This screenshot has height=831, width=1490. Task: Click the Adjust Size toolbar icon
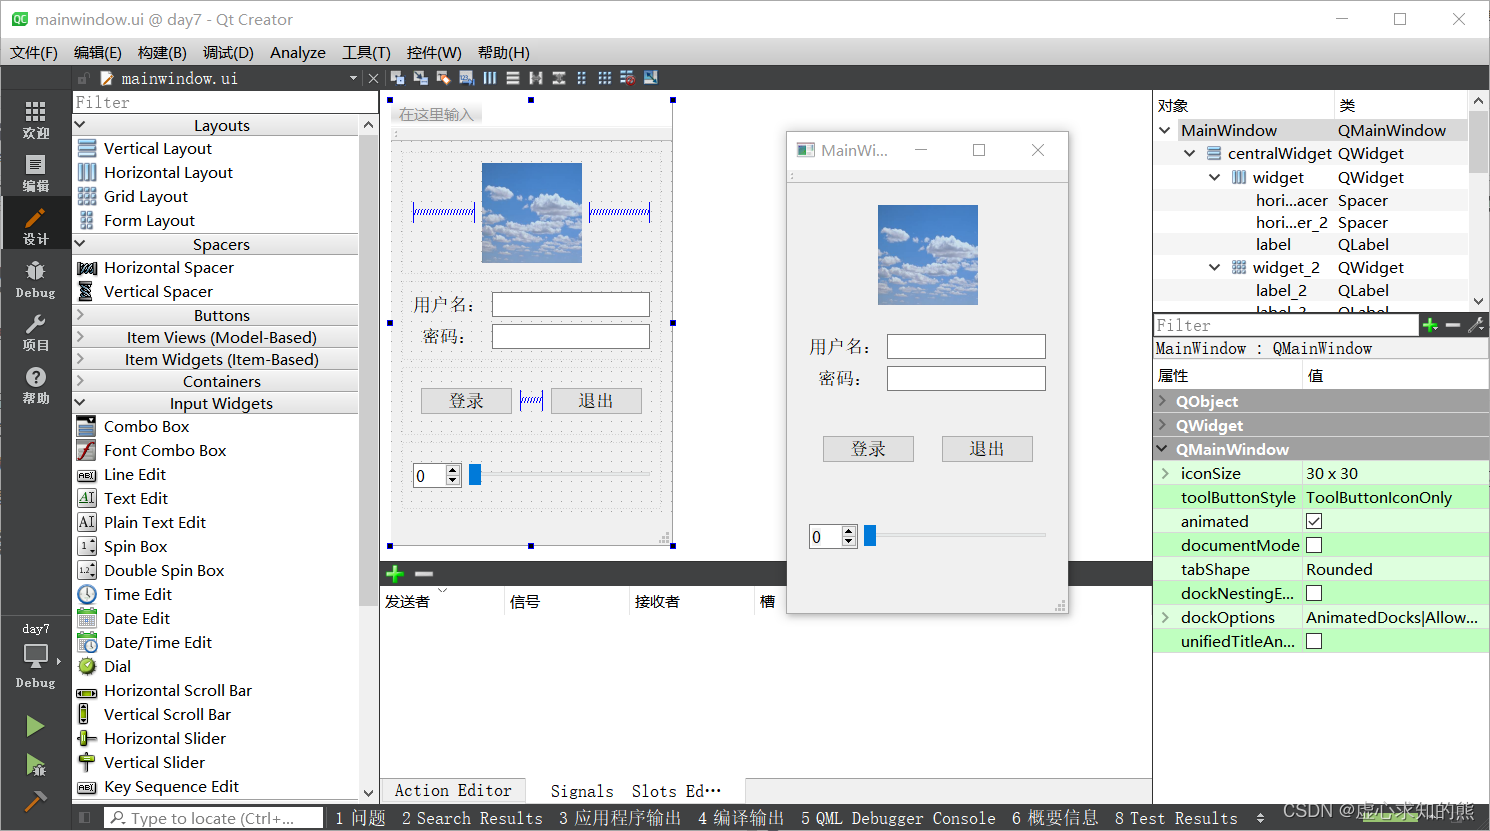tap(651, 78)
